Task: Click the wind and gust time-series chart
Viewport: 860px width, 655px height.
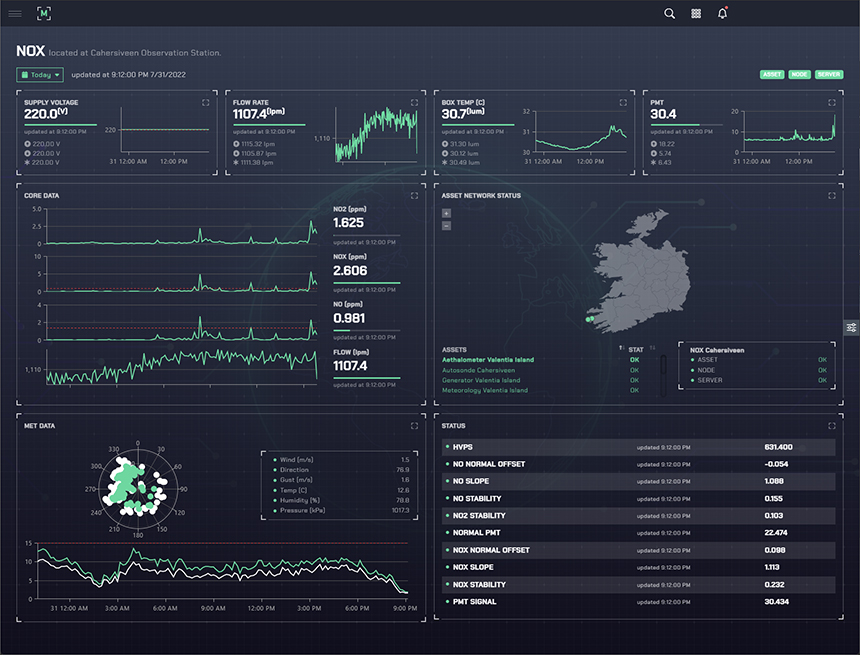Action: 222,571
